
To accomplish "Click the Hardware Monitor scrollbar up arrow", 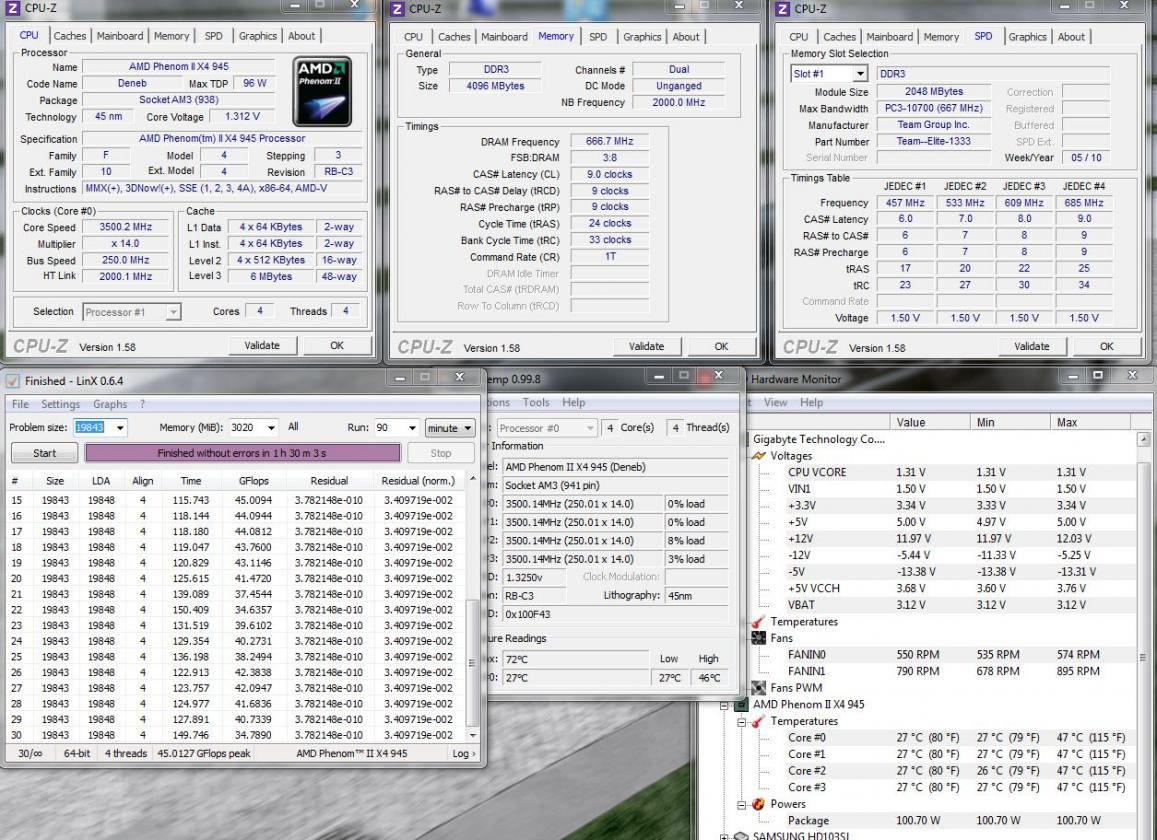I will [x=1144, y=439].
